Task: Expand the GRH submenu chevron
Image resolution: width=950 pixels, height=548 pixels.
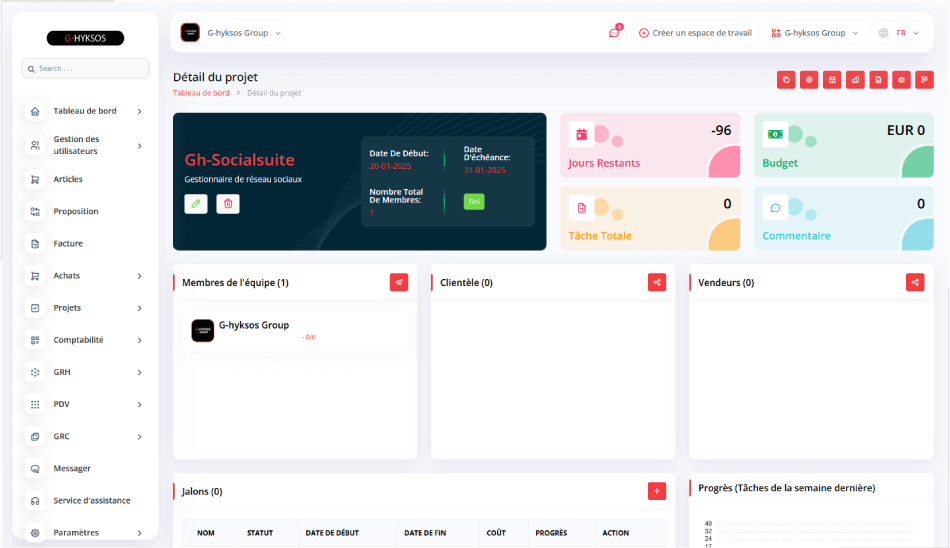Action: (x=139, y=373)
